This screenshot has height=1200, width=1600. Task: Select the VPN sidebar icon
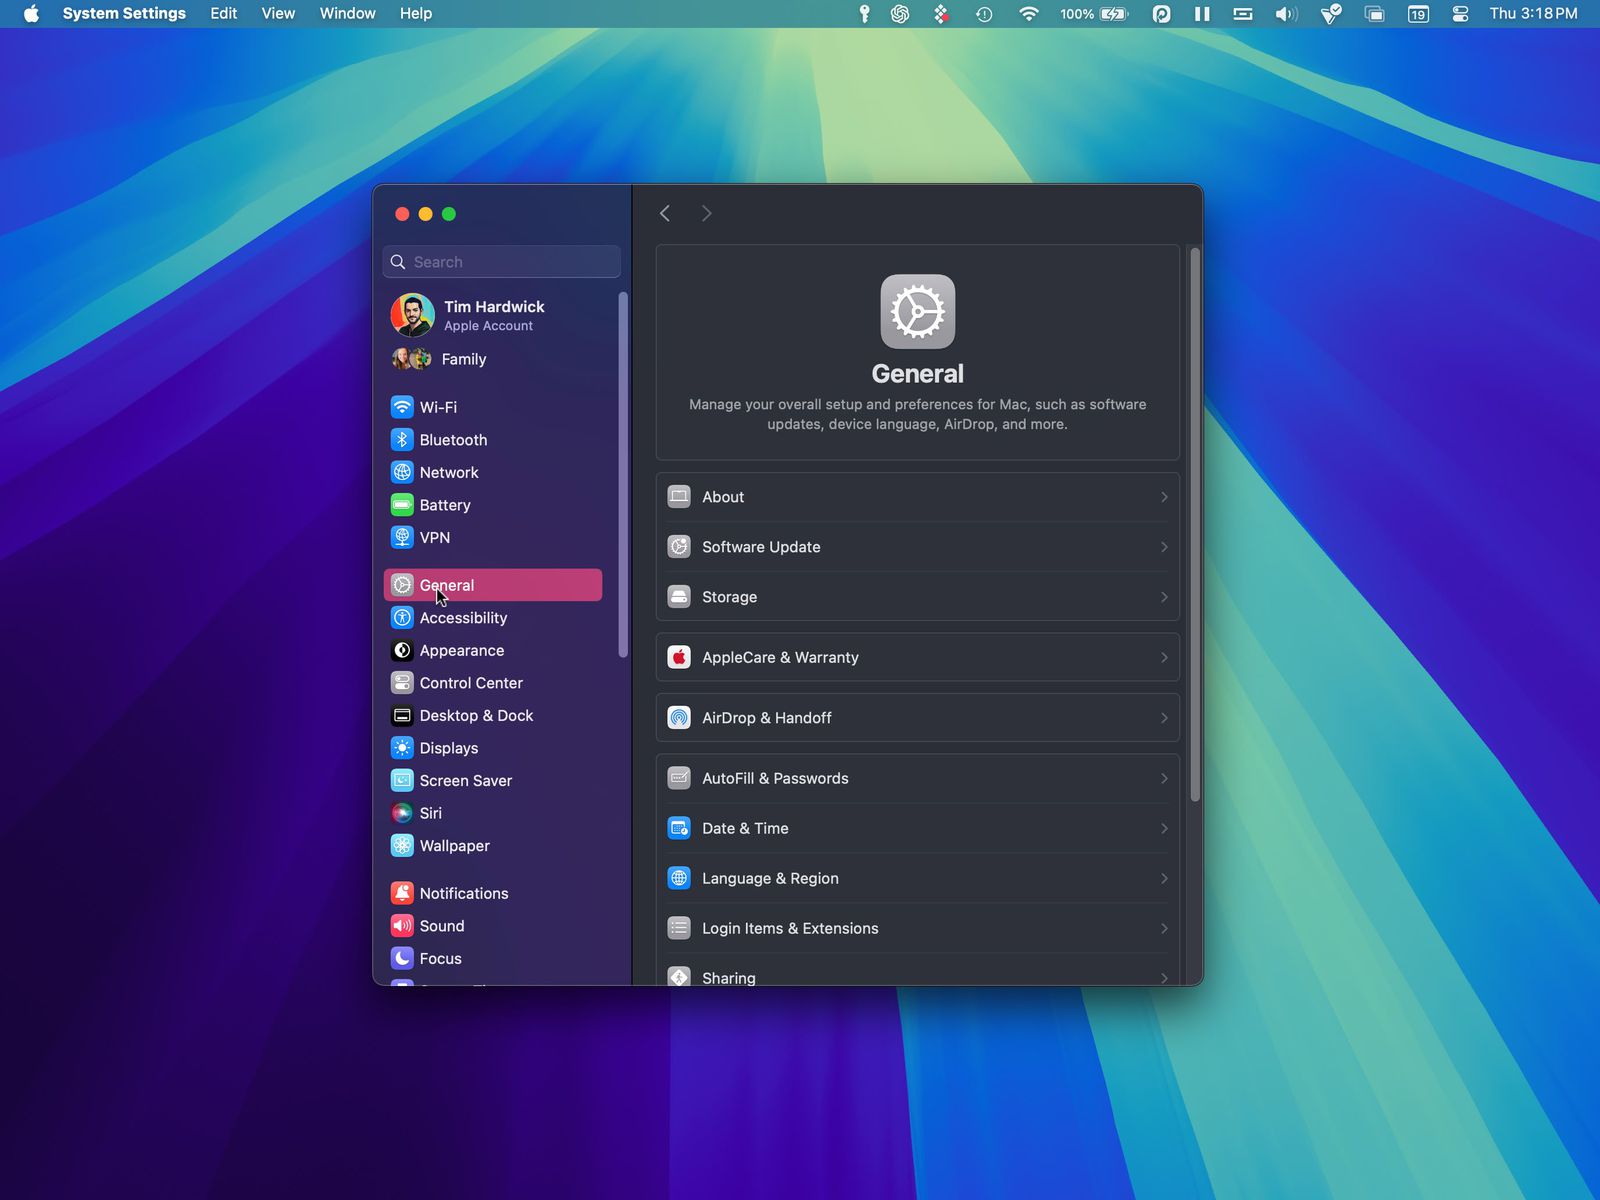click(402, 537)
